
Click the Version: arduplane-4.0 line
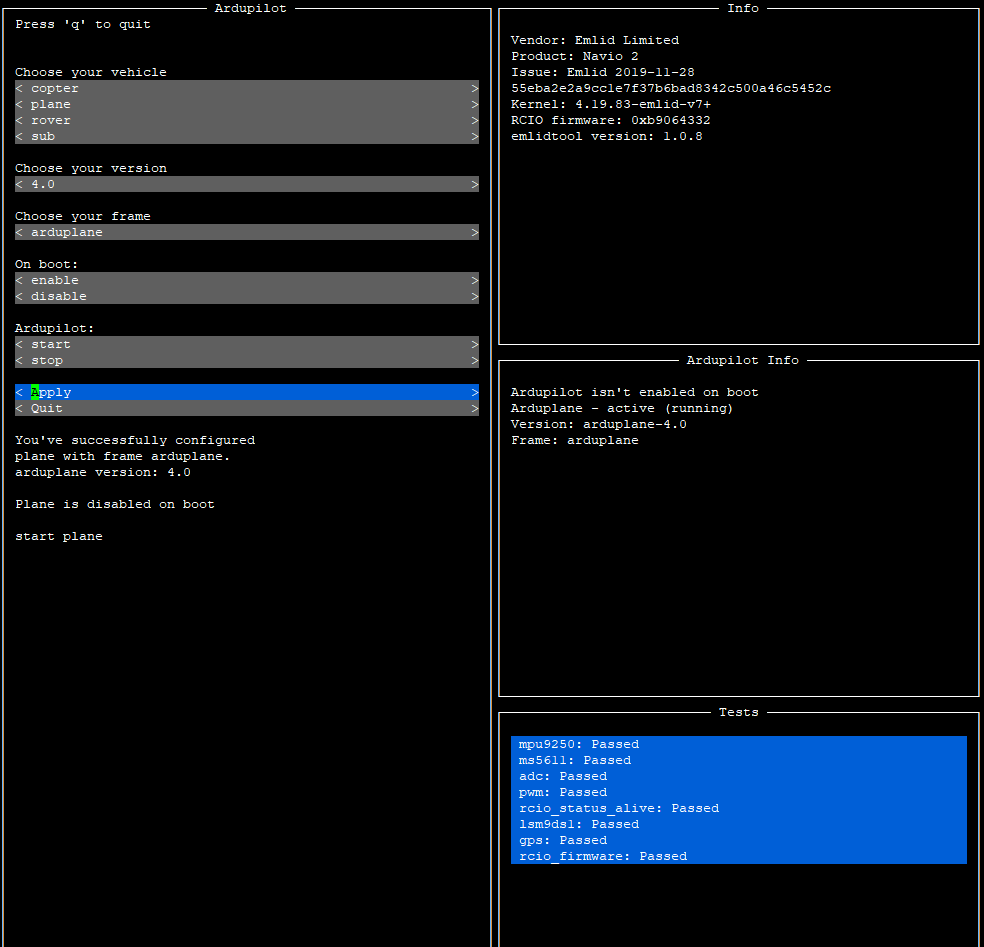[x=599, y=424]
